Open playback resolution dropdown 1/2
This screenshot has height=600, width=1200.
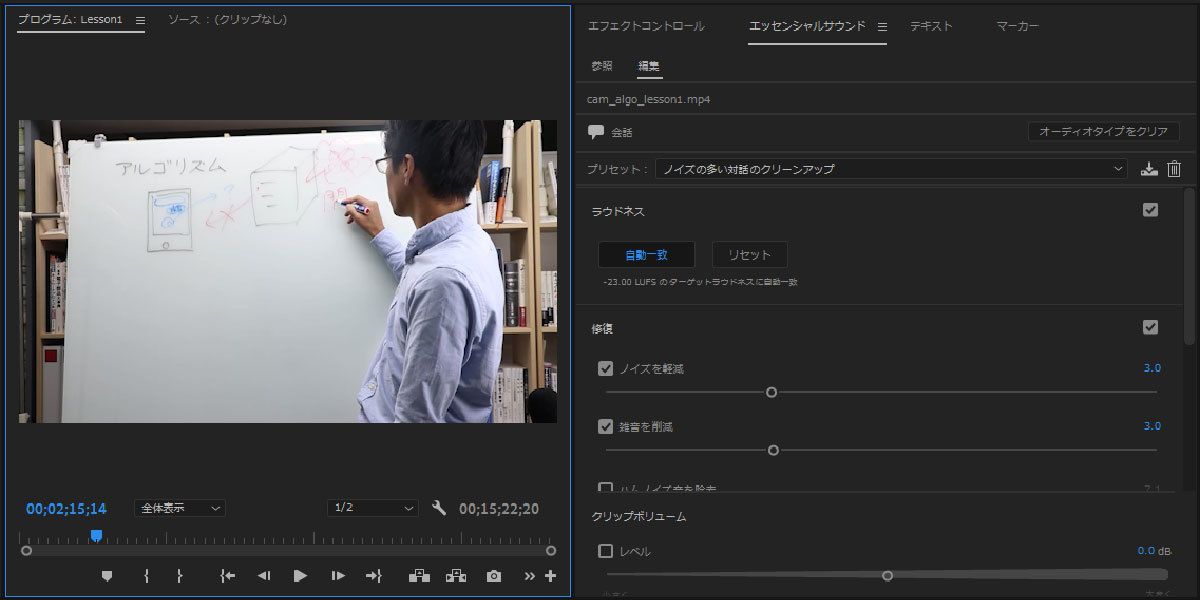(373, 508)
